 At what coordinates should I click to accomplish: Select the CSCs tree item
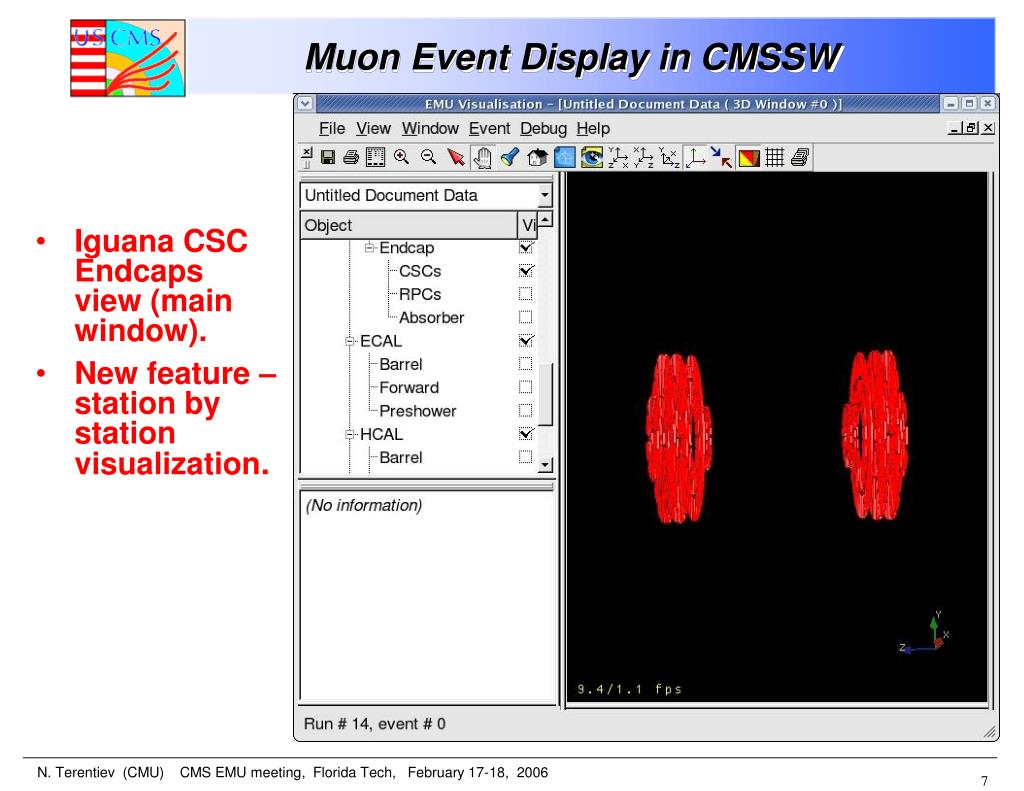[x=420, y=271]
